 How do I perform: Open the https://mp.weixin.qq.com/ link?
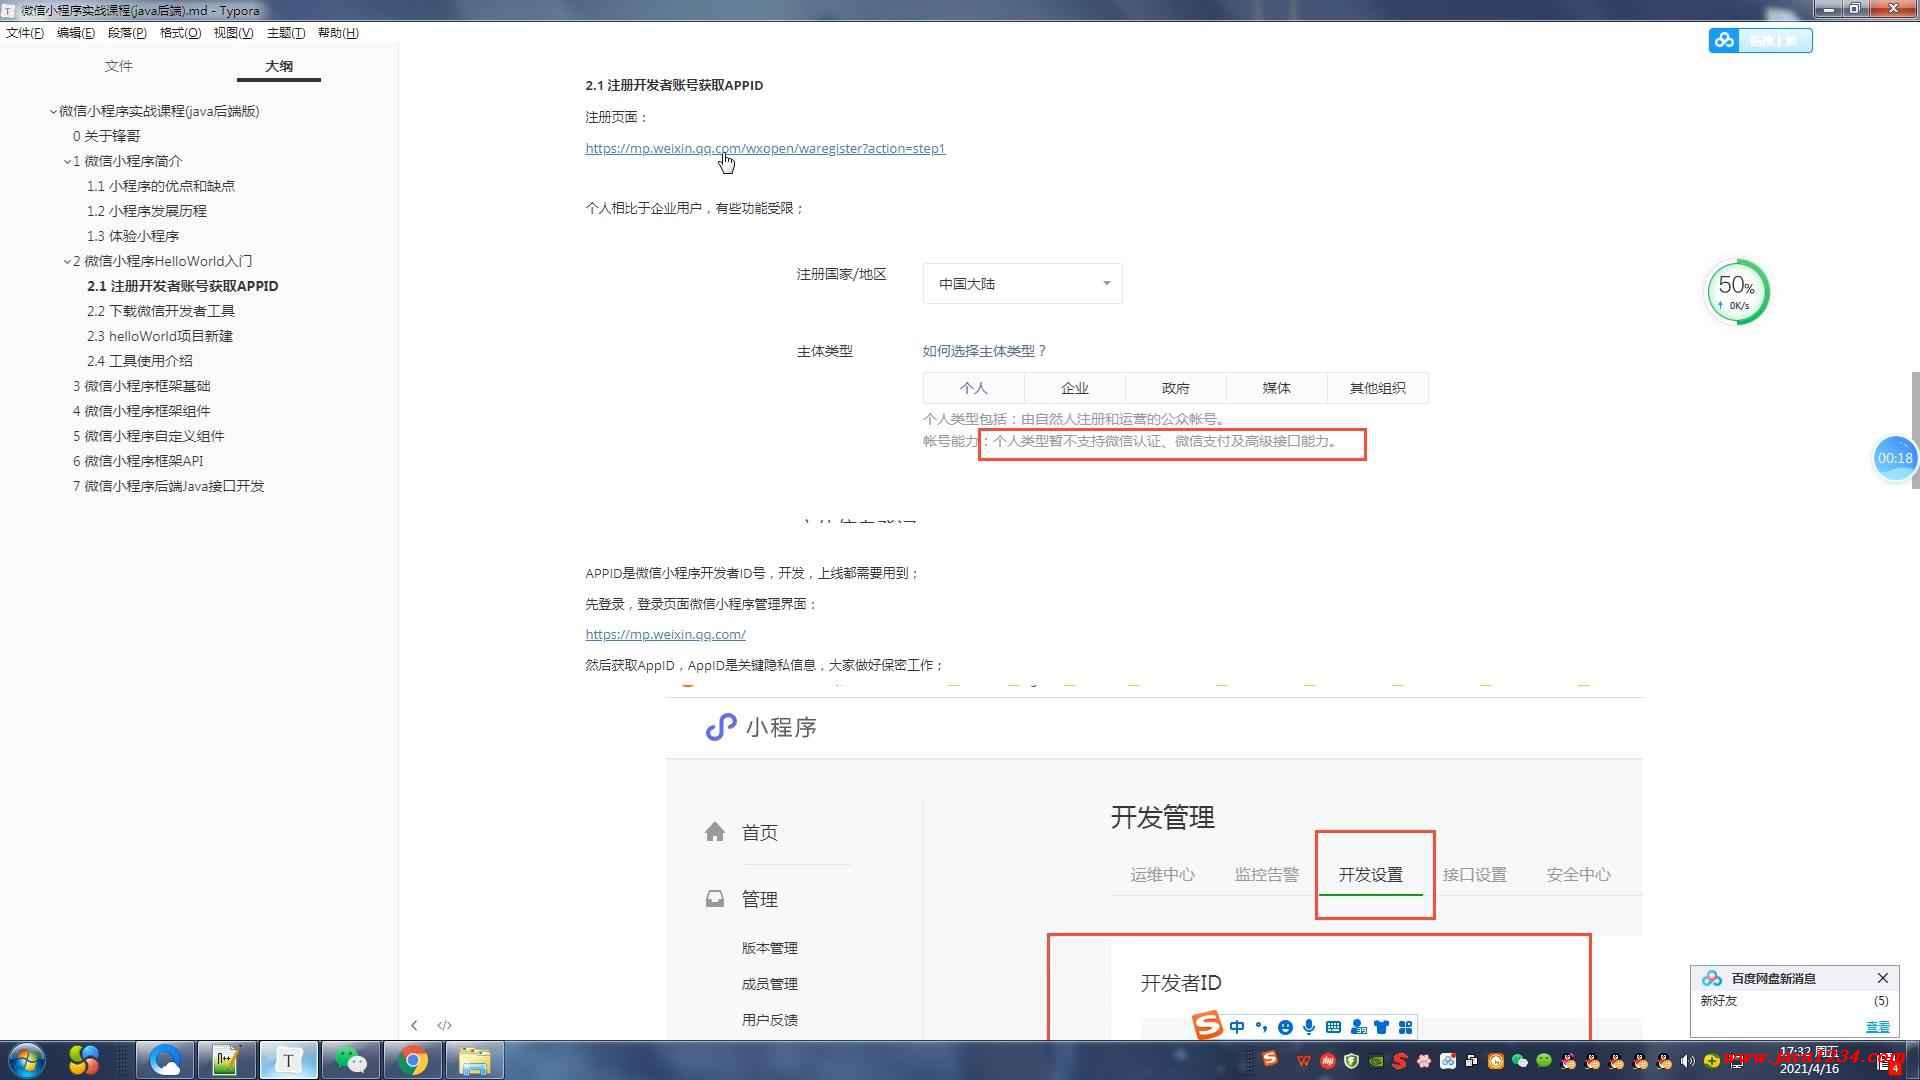(665, 634)
